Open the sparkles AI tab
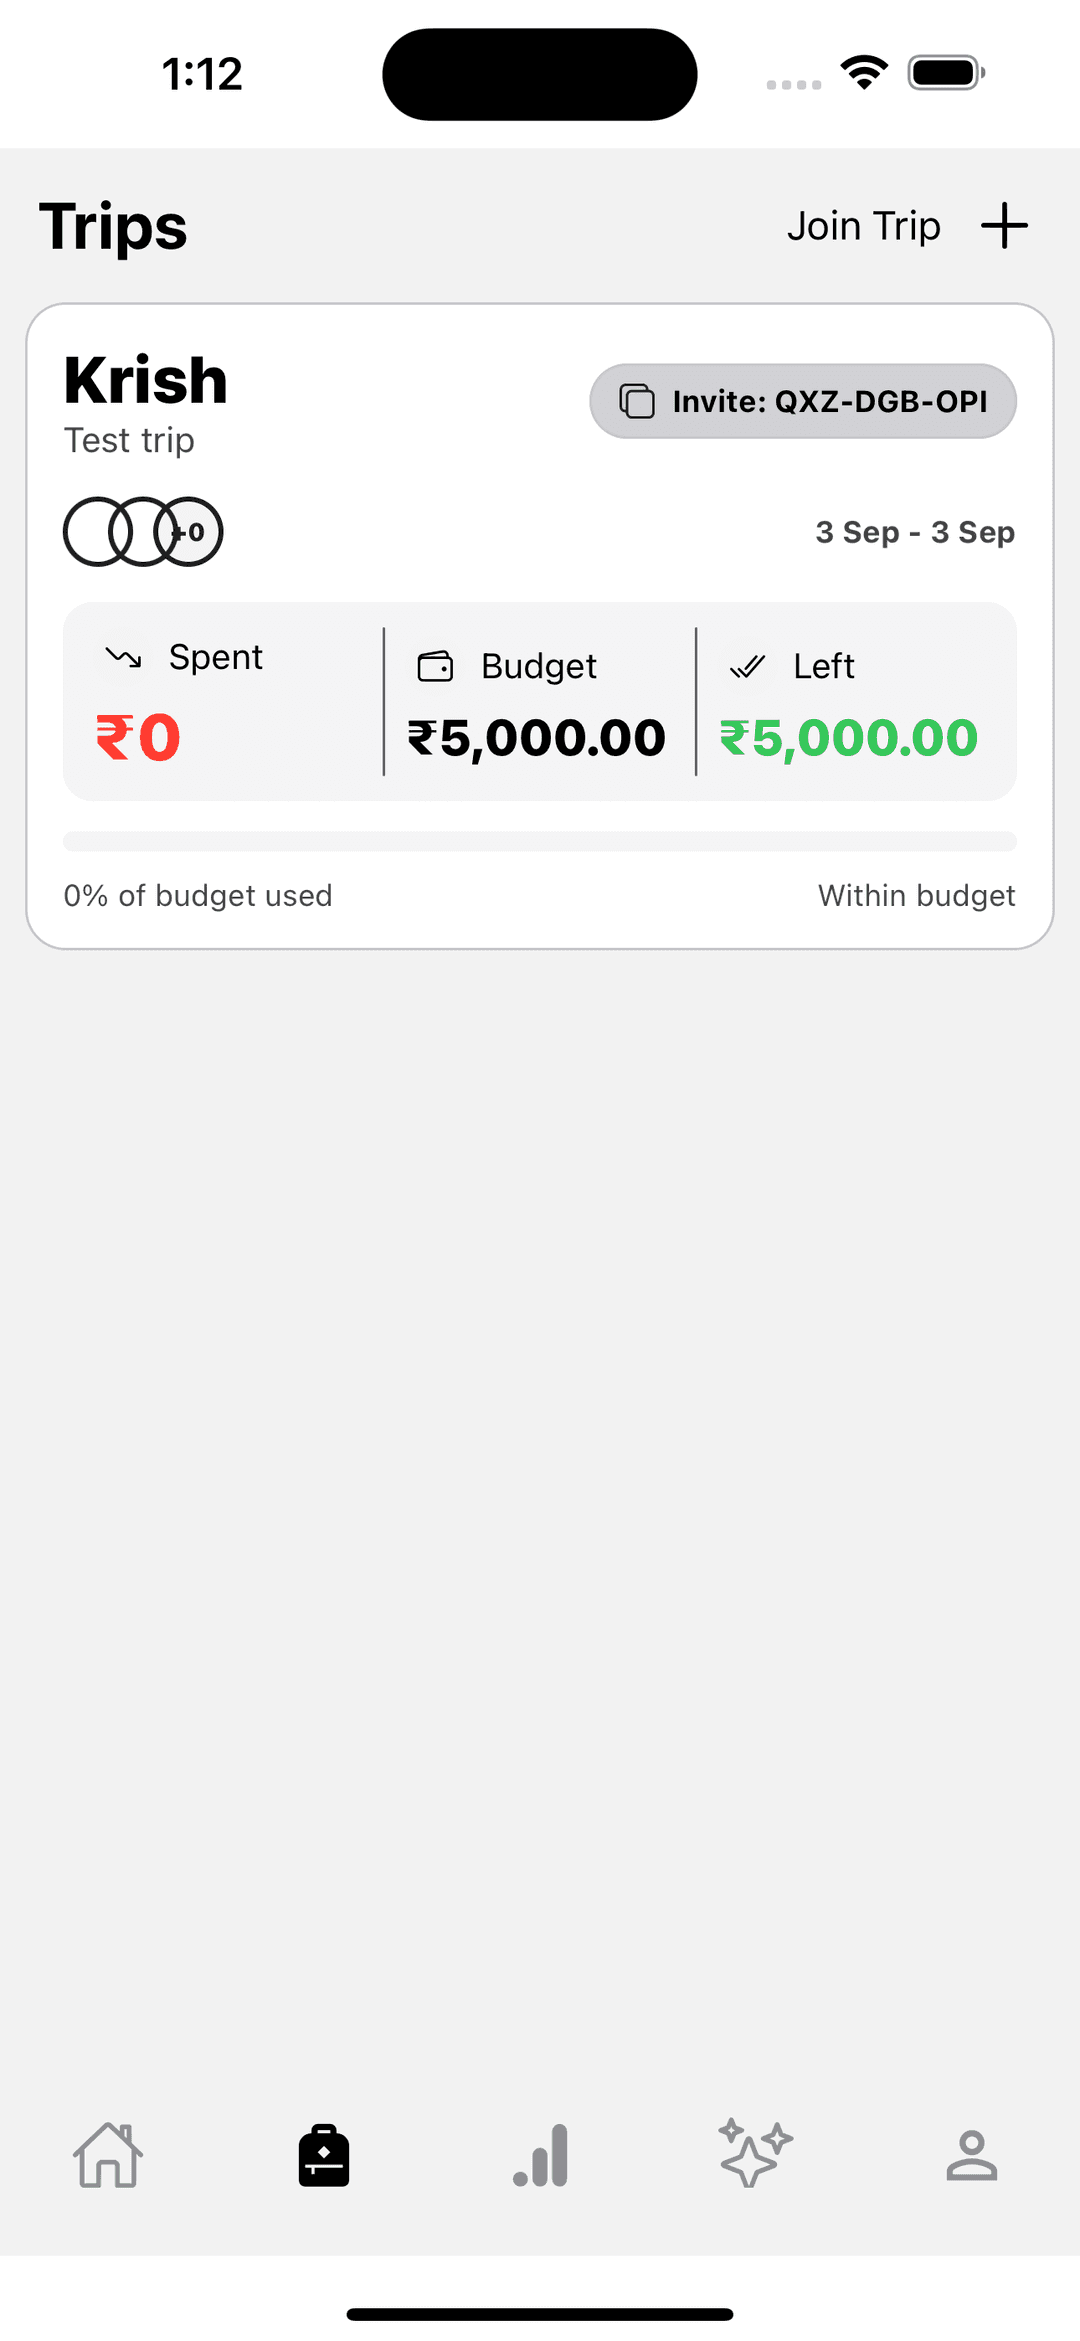This screenshot has width=1080, height=2341. (x=756, y=2153)
